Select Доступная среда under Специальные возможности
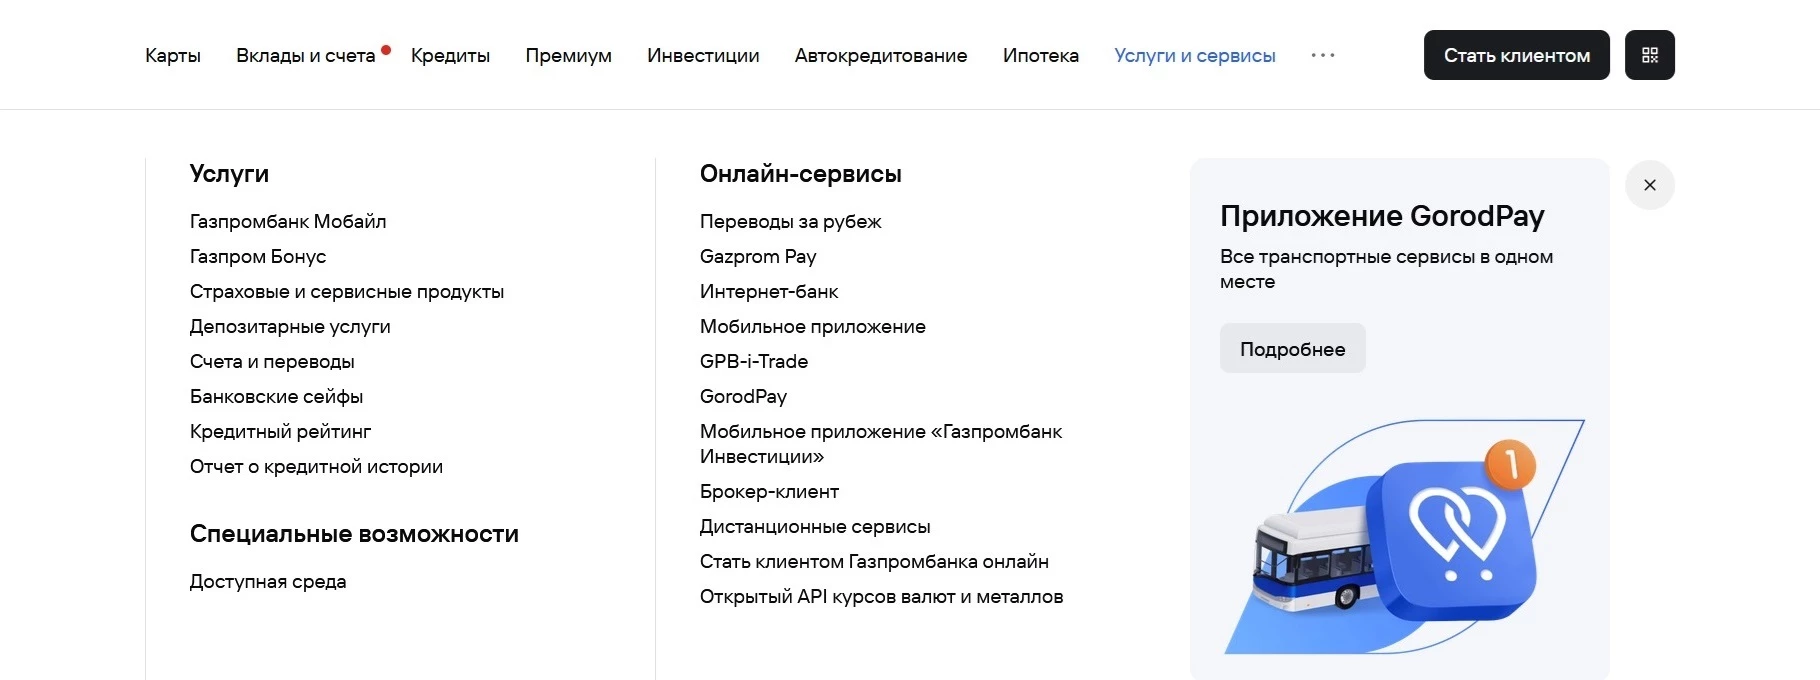This screenshot has height=680, width=1820. [x=267, y=581]
